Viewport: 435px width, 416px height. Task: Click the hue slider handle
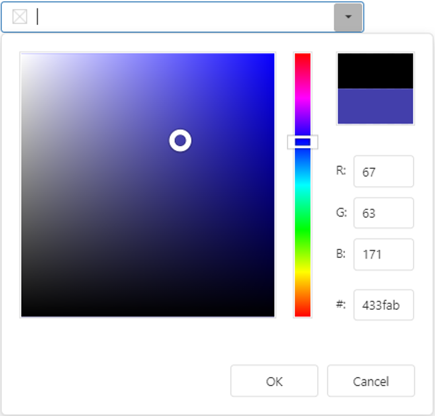[x=303, y=142]
